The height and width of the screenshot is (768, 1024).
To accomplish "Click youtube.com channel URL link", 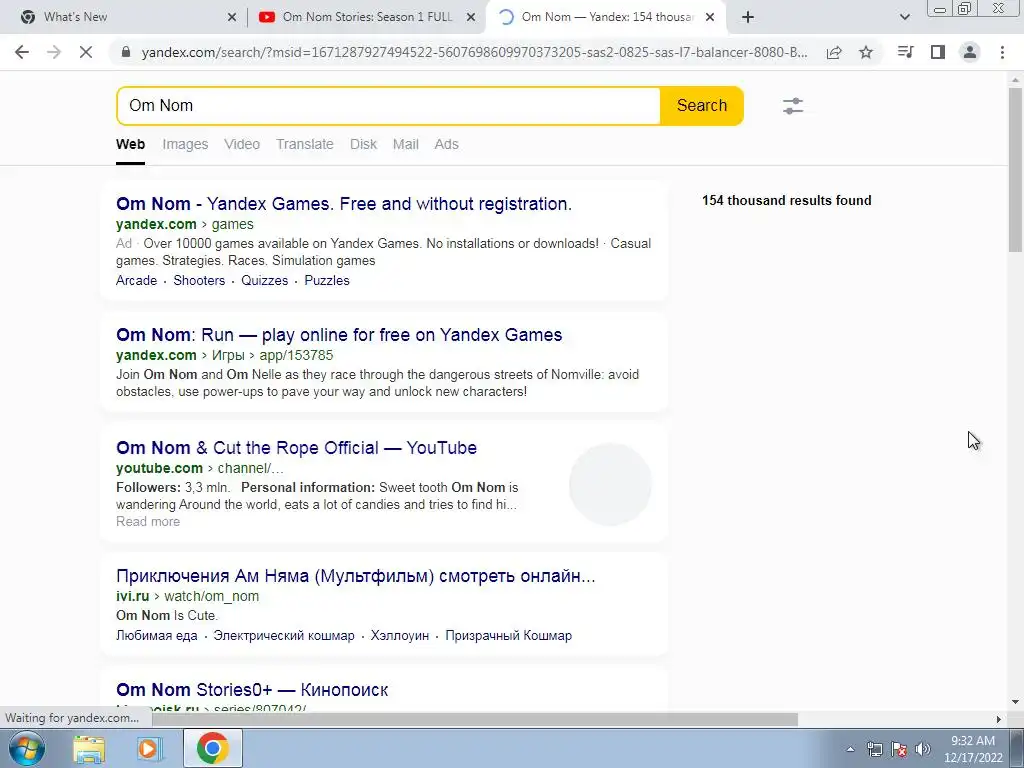I will 200,468.
